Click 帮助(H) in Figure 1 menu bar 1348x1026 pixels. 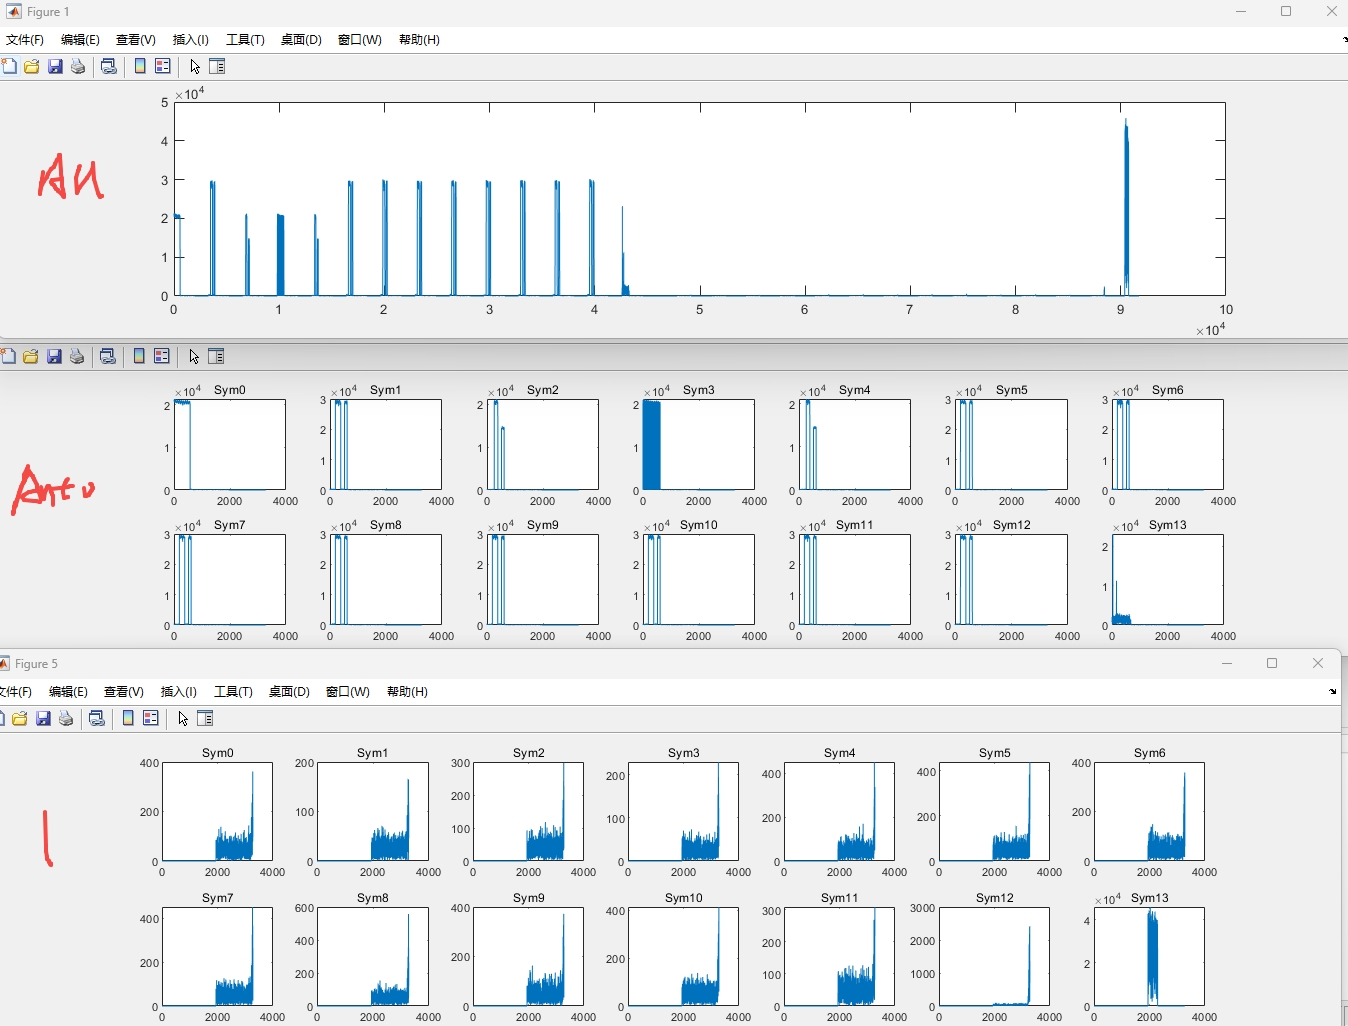coord(419,40)
